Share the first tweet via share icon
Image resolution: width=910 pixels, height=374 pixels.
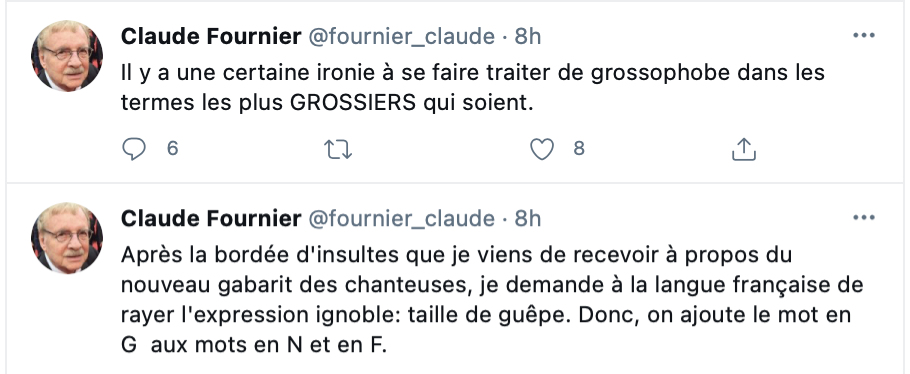click(743, 149)
